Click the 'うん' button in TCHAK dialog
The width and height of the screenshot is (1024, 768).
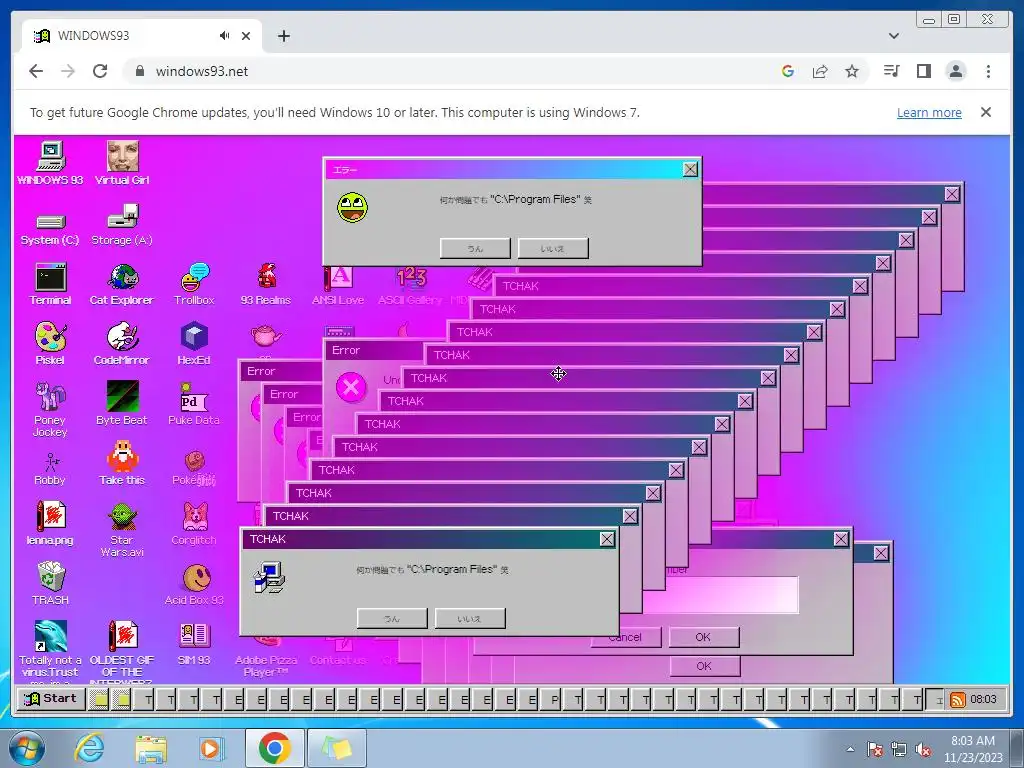click(392, 618)
